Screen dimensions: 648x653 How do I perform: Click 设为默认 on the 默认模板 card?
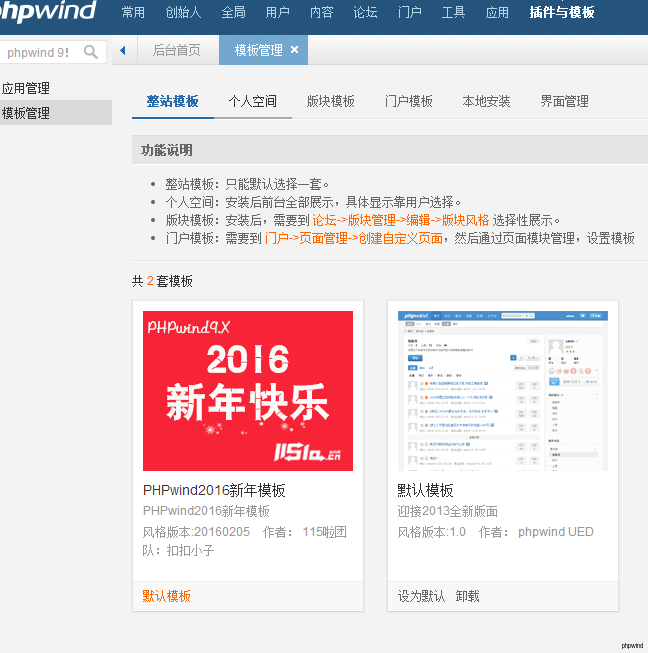click(421, 596)
